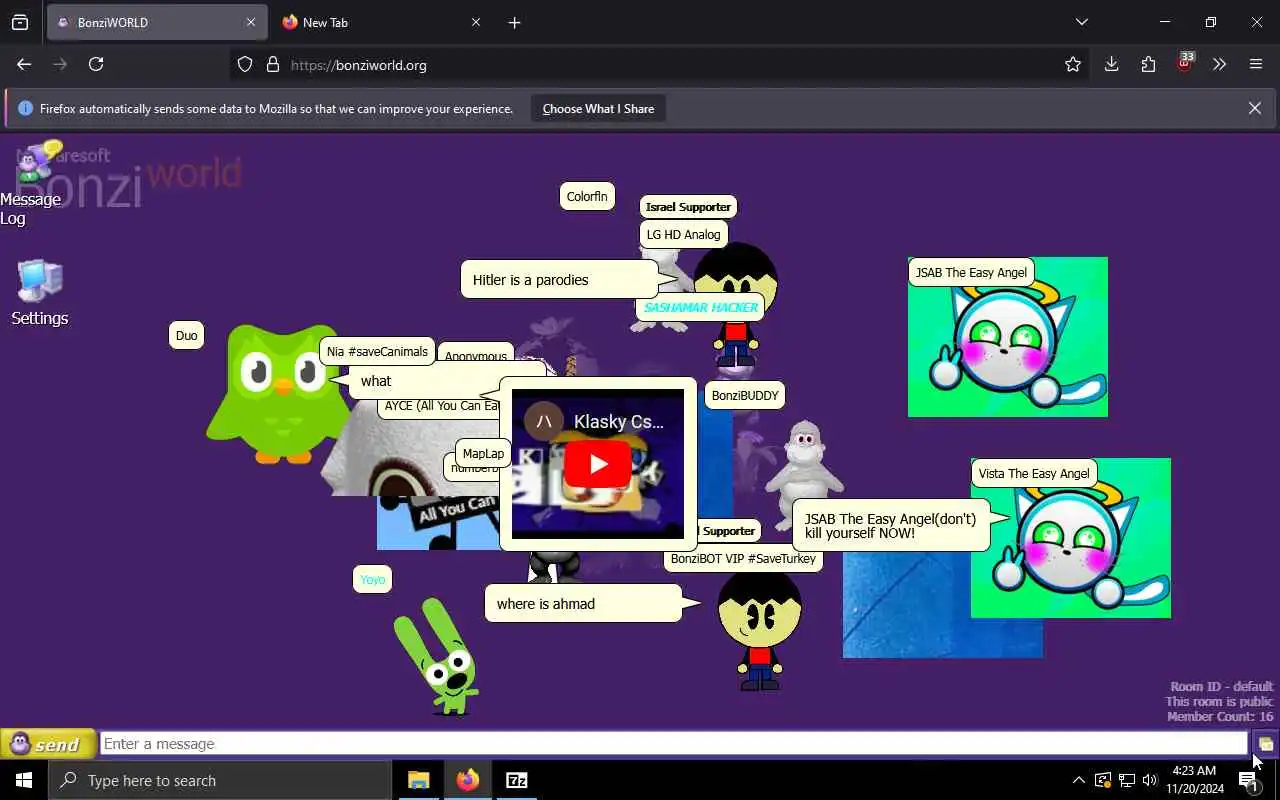
Task: Click the tracking protection shield icon
Action: [x=245, y=65]
